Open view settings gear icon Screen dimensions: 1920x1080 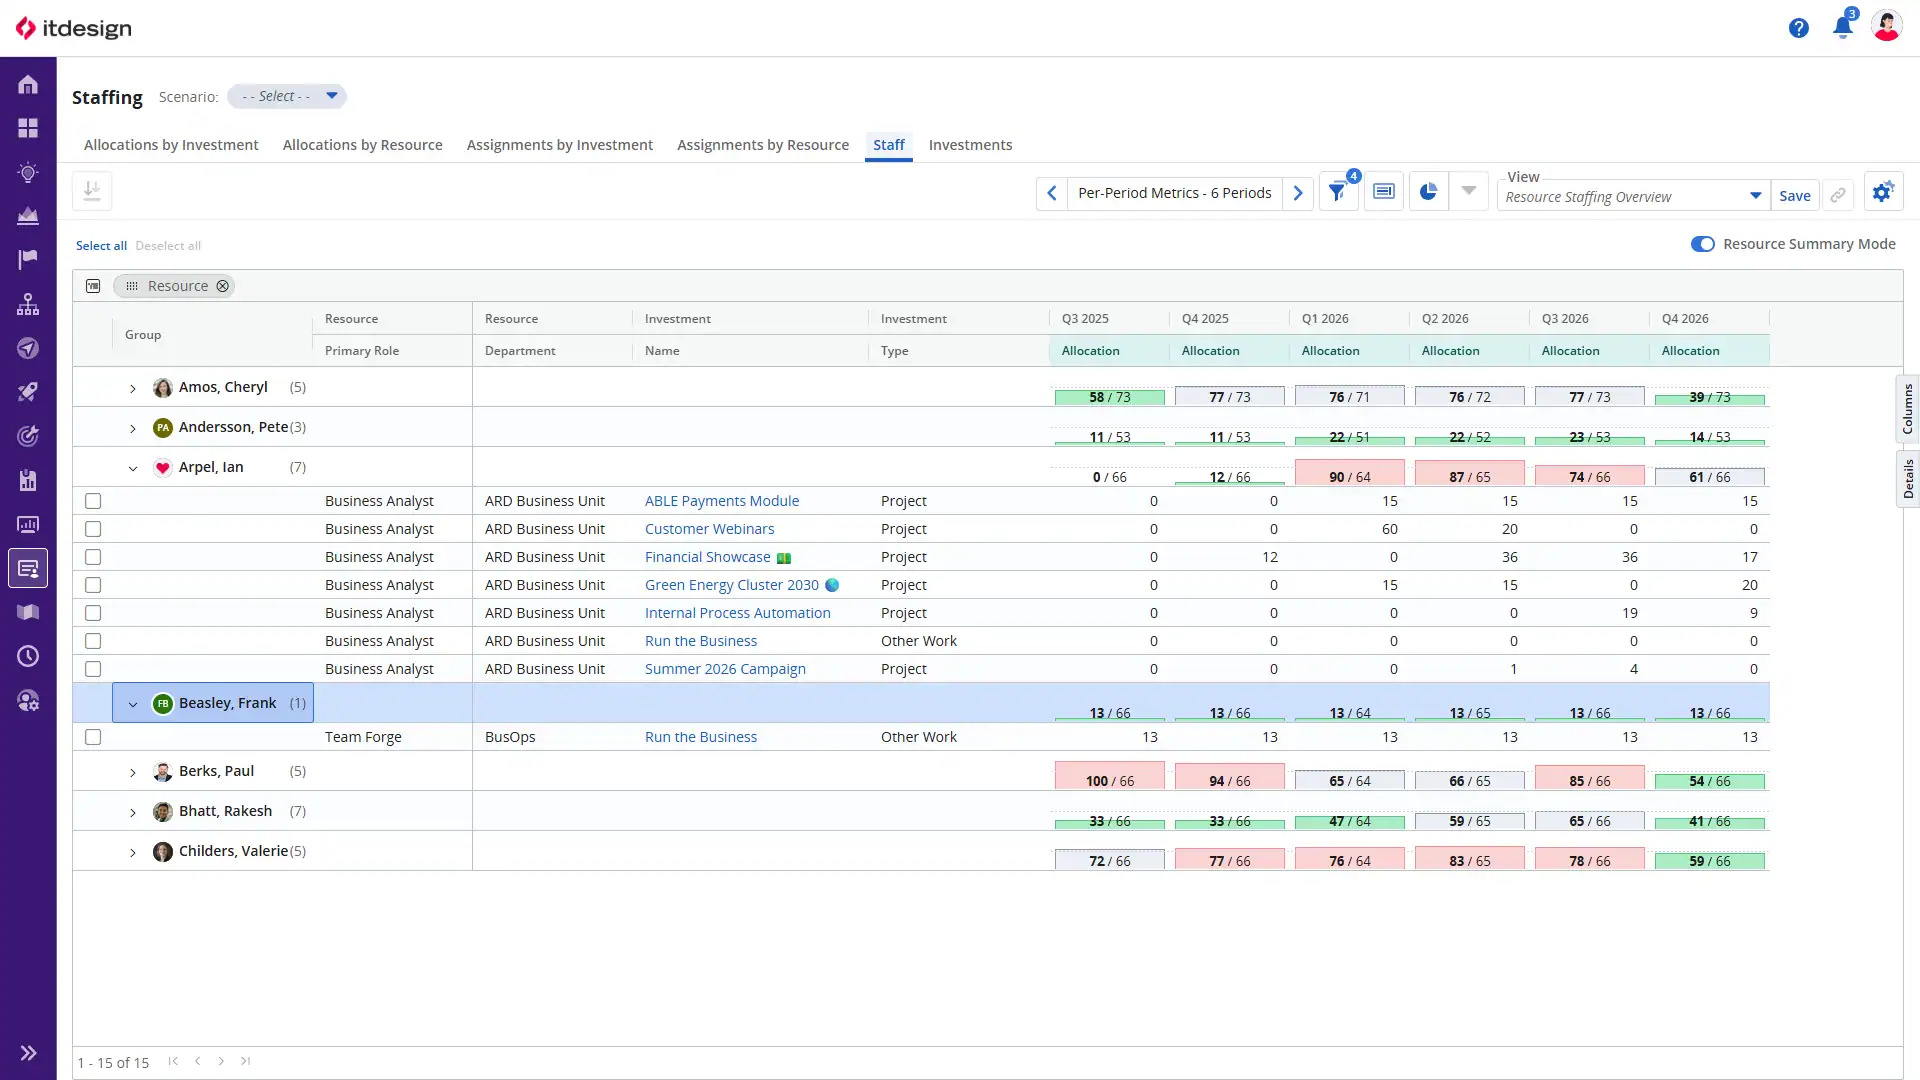click(x=1883, y=192)
